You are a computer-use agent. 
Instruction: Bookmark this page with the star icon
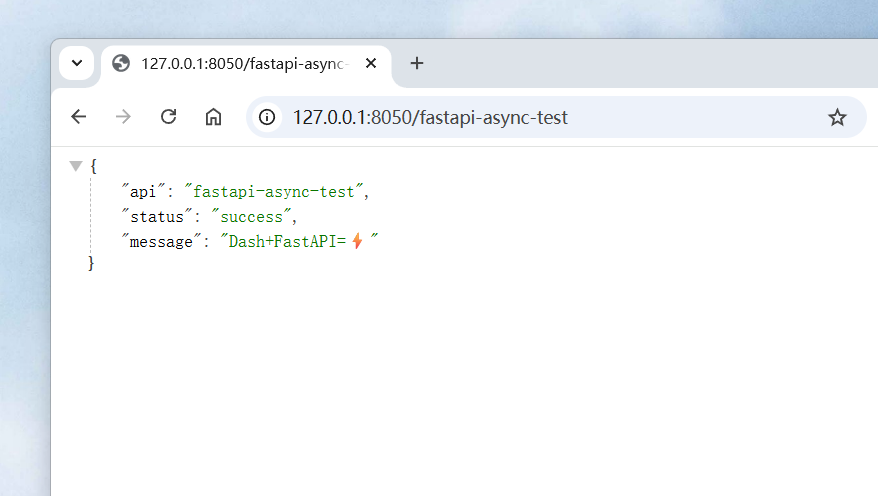837,118
